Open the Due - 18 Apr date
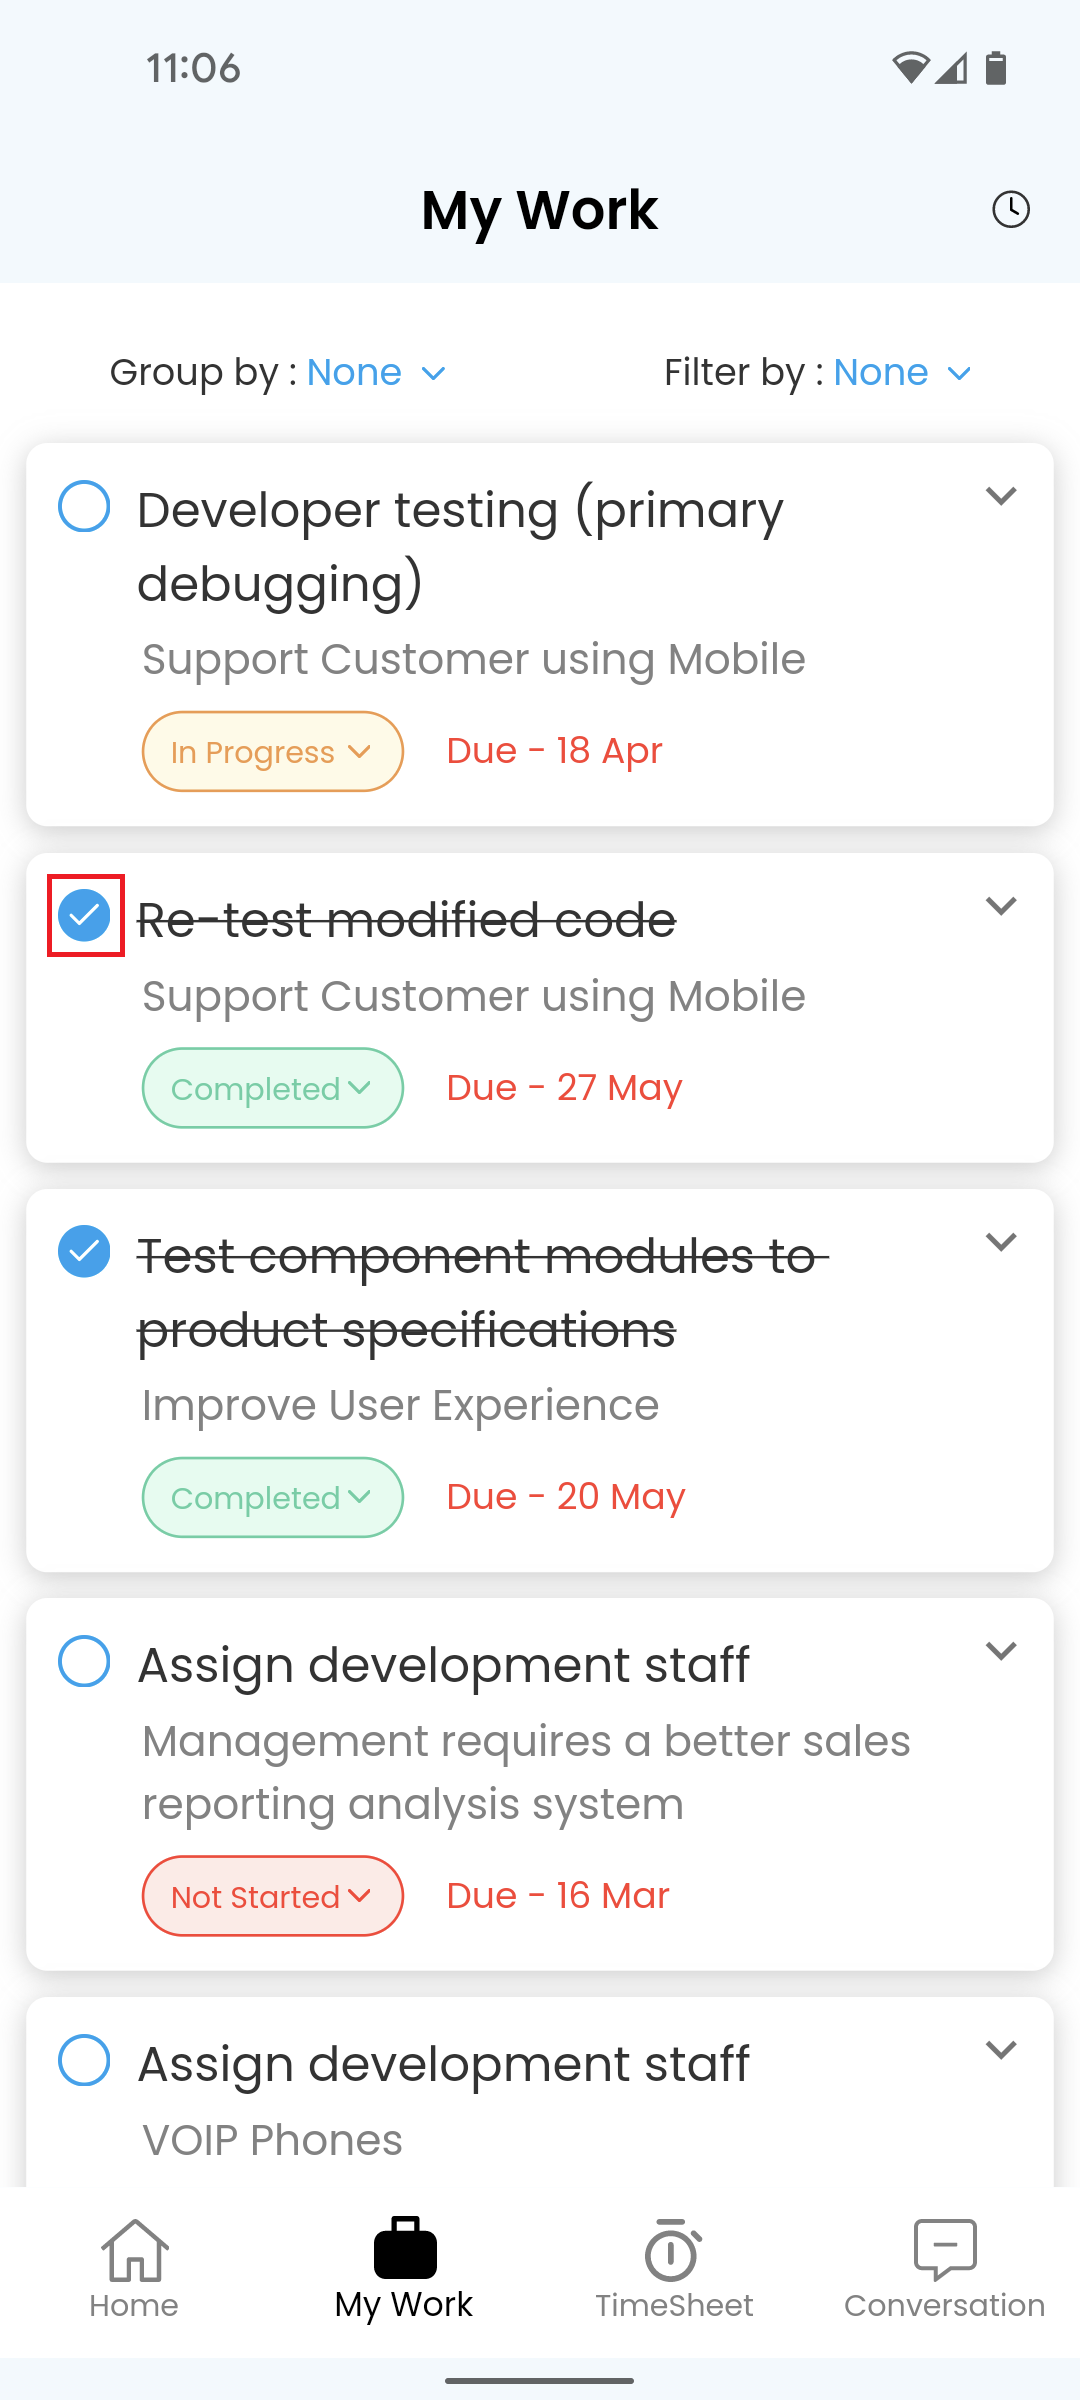The height and width of the screenshot is (2400, 1080). pos(554,750)
